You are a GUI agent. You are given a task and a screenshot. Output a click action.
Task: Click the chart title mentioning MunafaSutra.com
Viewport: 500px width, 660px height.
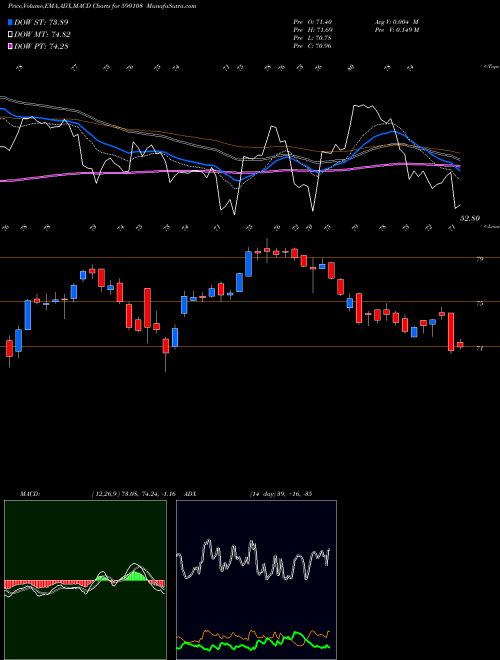click(102, 6)
